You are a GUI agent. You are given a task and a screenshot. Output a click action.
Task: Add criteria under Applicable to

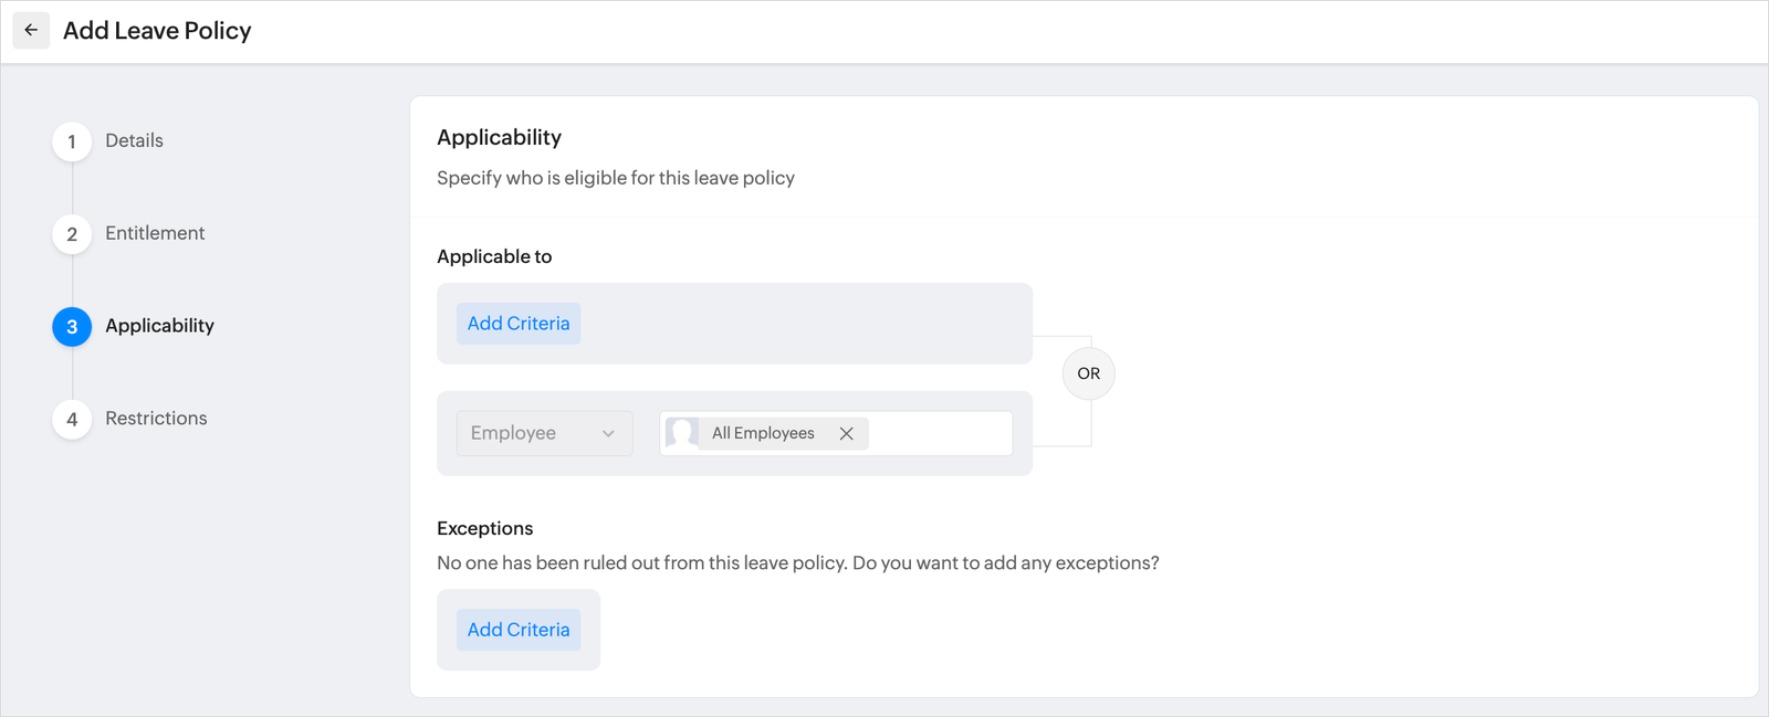coord(518,324)
